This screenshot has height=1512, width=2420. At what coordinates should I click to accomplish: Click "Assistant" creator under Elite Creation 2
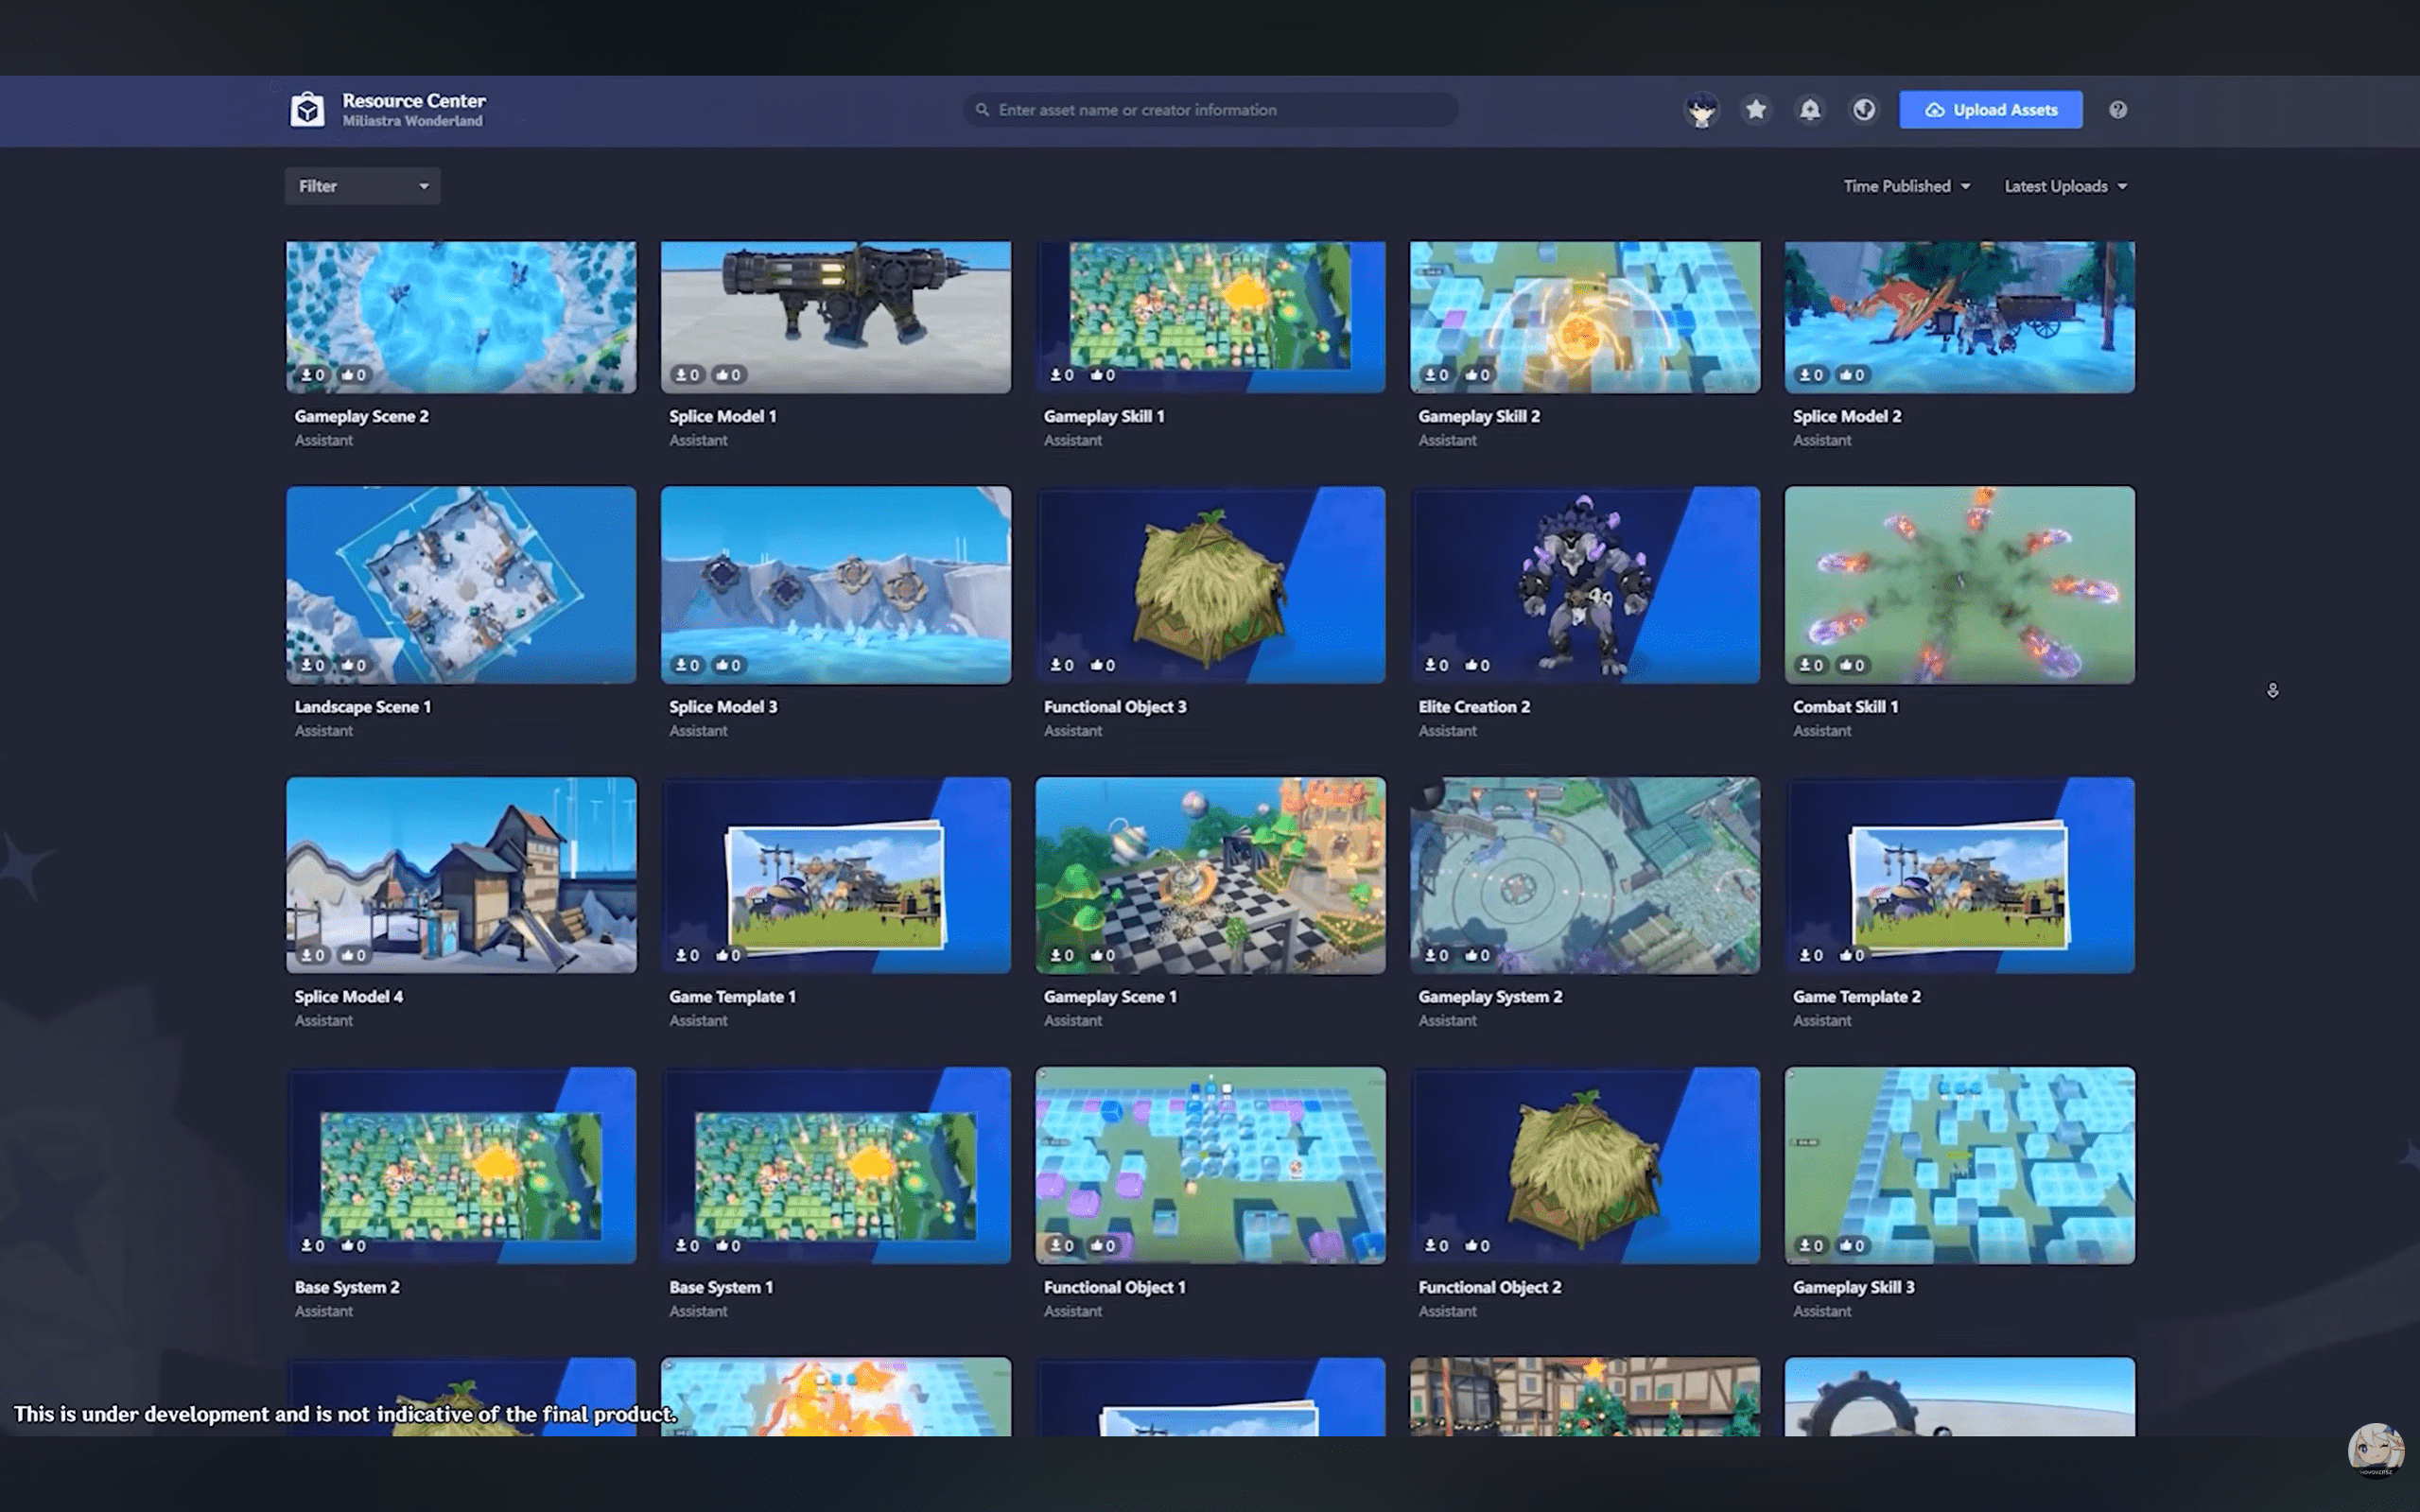(1447, 731)
